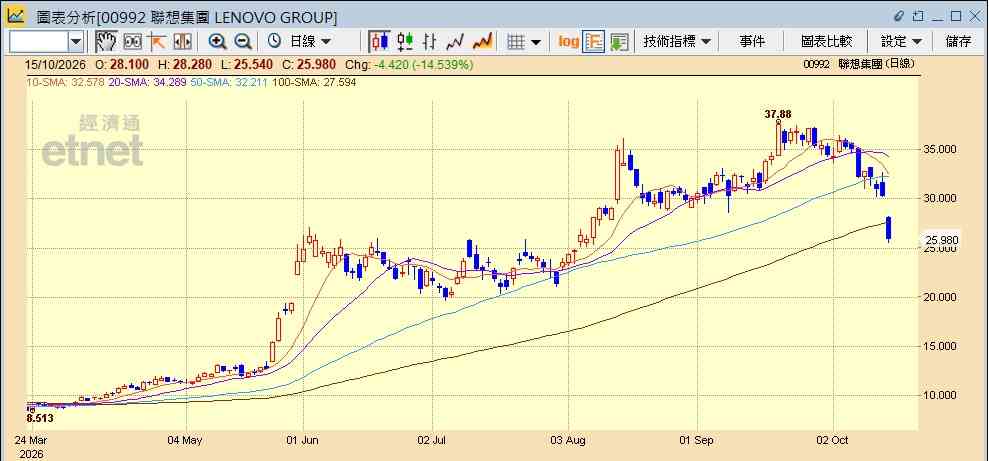989x461 pixels.
Task: Click the 01 Jun date axis label
Action: (x=304, y=440)
